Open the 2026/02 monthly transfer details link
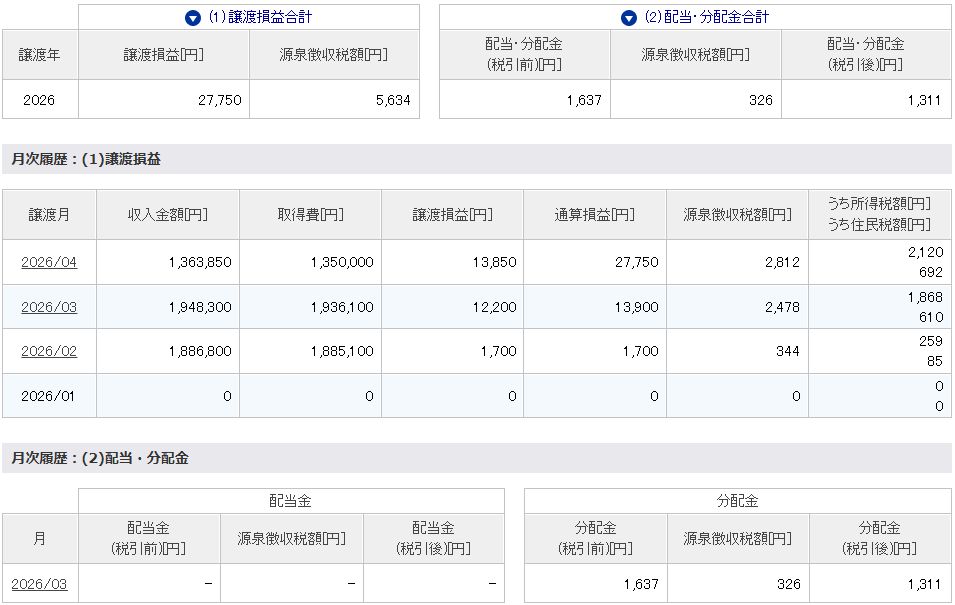Viewport: 955px width, 605px height. click(49, 351)
